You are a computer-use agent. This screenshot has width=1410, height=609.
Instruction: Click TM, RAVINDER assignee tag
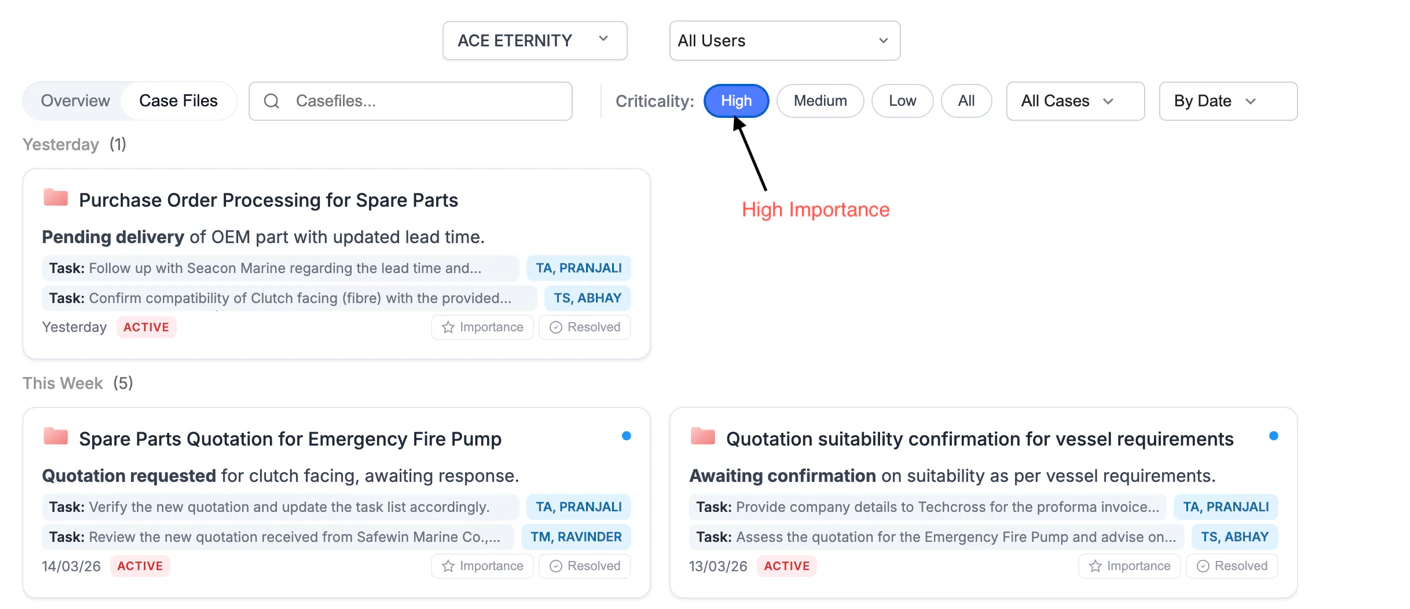click(576, 537)
